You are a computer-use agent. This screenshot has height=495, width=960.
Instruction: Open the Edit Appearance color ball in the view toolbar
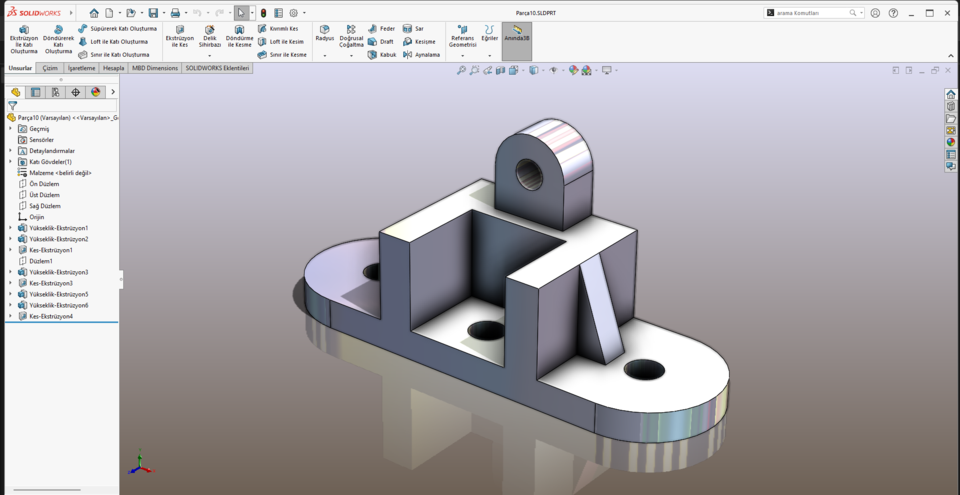[x=573, y=70]
